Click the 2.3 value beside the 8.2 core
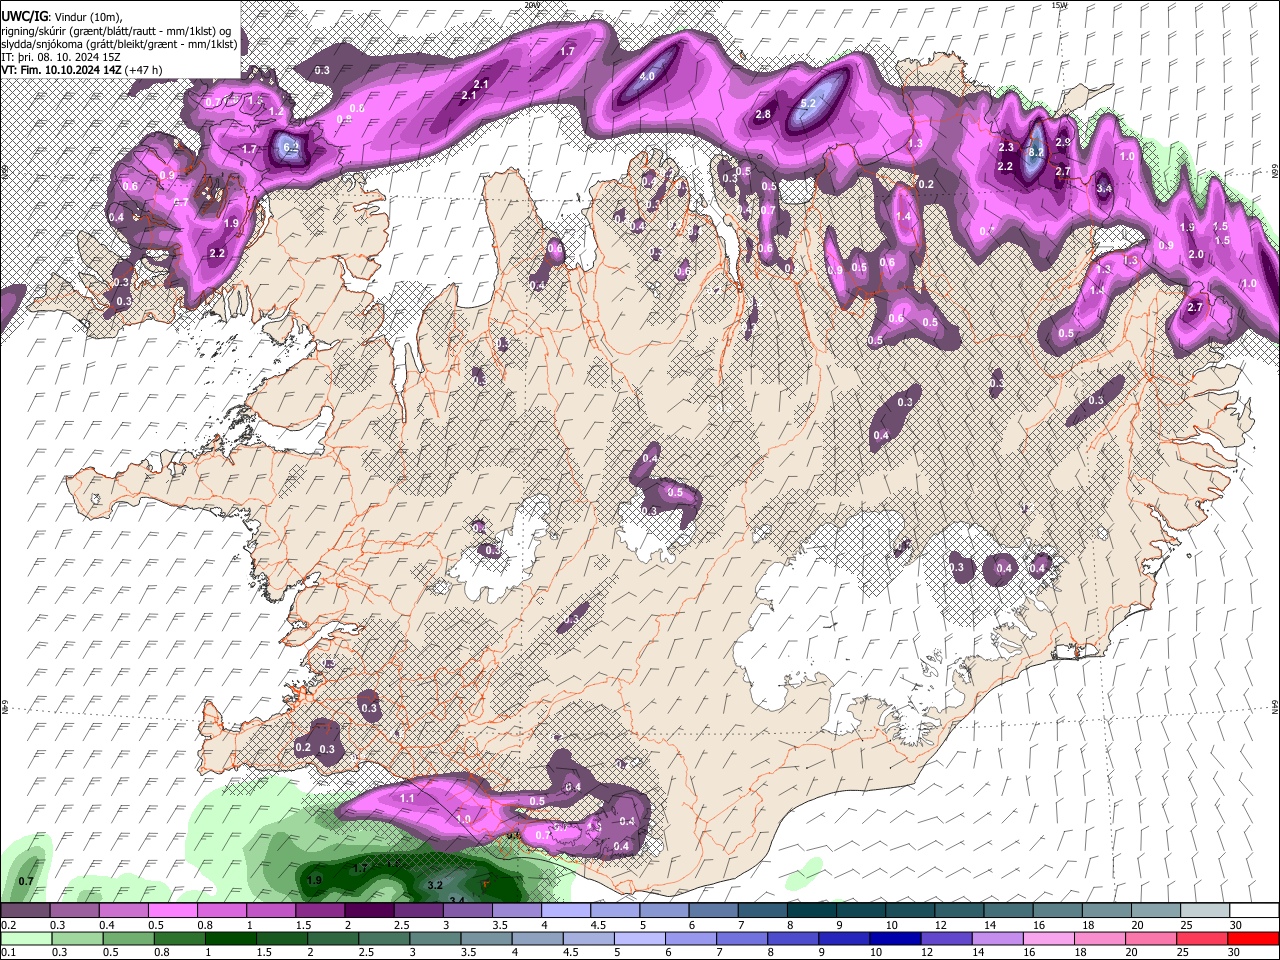Image resolution: width=1280 pixels, height=960 pixels. [1006, 147]
